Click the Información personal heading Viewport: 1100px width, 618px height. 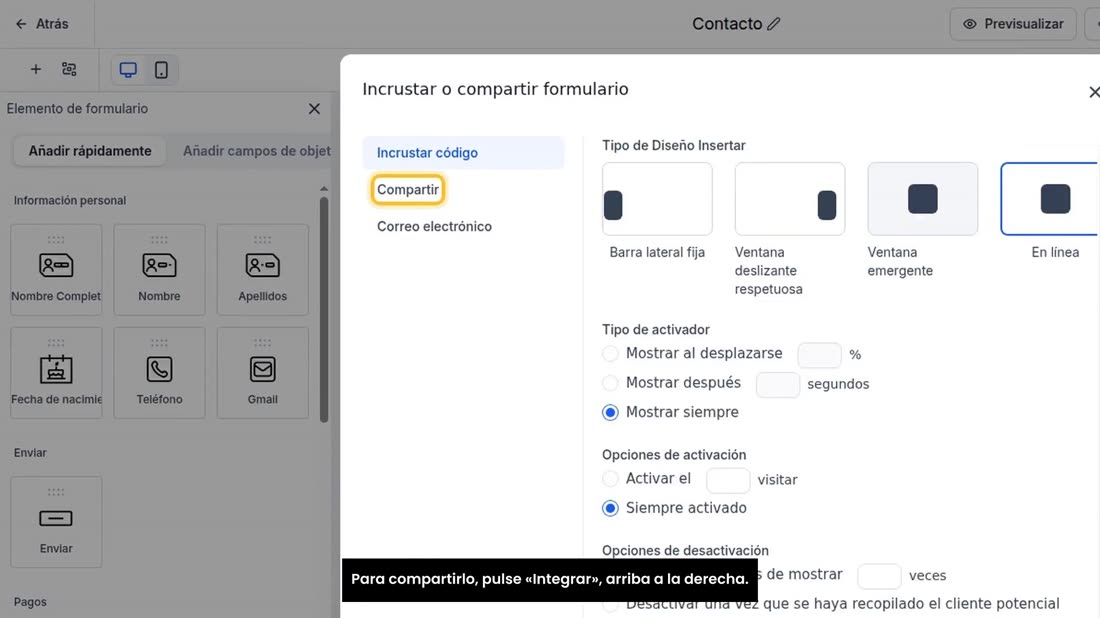69,201
